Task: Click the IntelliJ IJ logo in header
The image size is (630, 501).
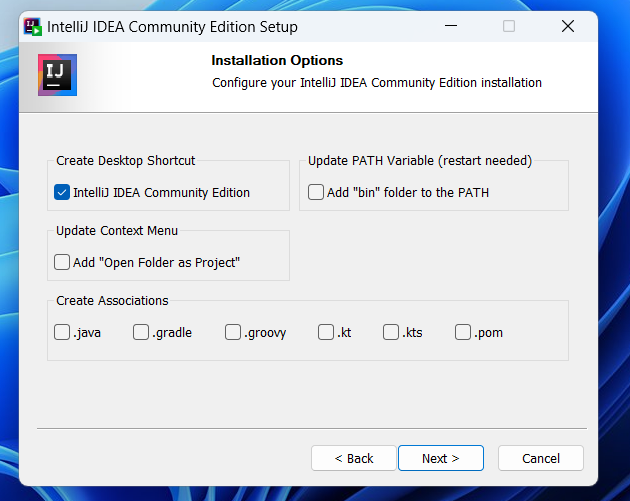Action: pos(57,75)
